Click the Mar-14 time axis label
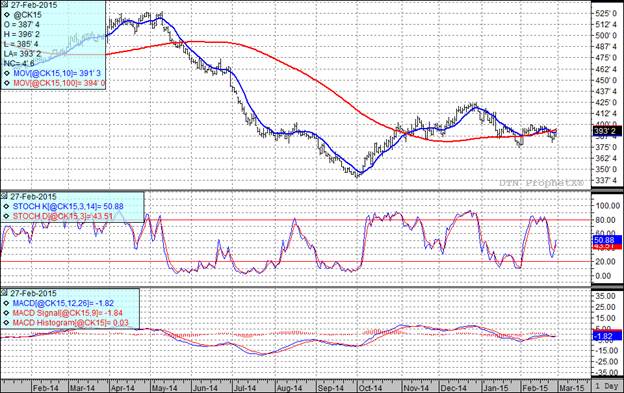 (82, 387)
